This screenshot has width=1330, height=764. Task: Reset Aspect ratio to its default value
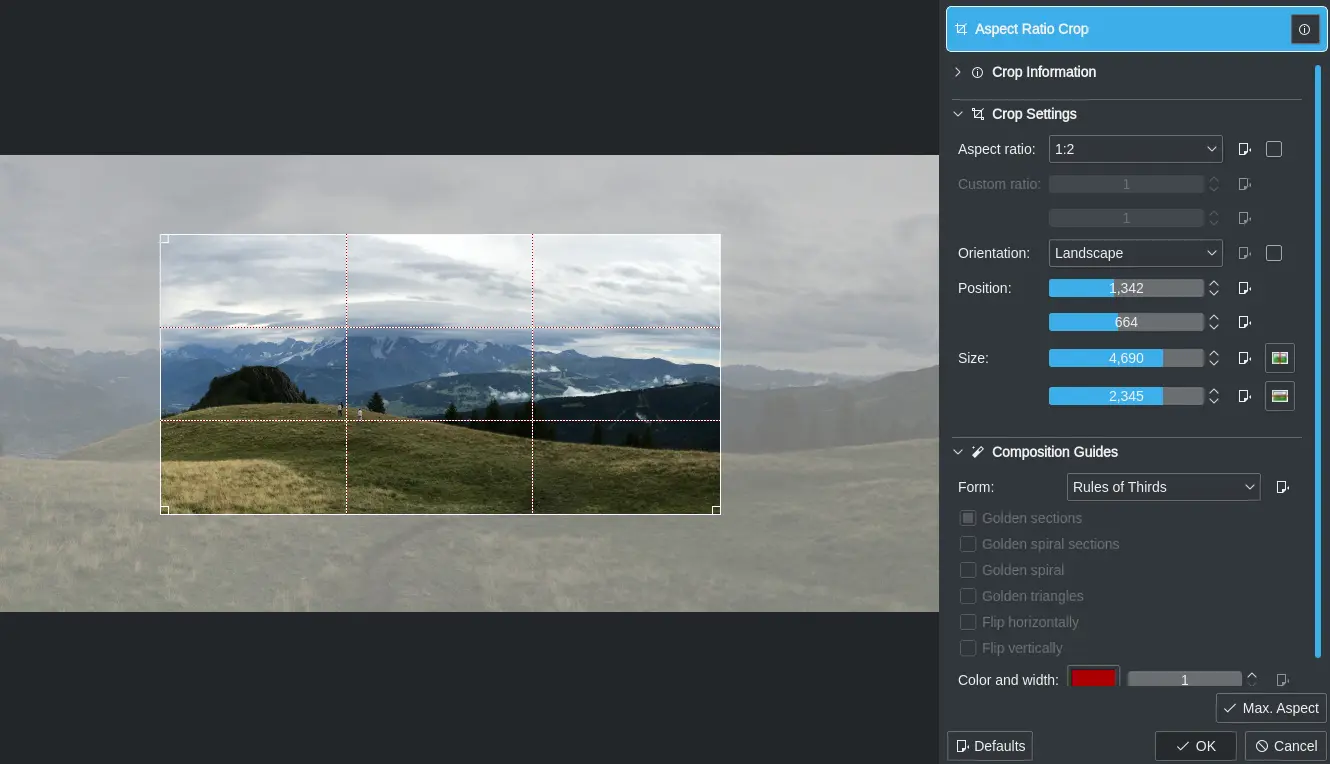[1244, 148]
